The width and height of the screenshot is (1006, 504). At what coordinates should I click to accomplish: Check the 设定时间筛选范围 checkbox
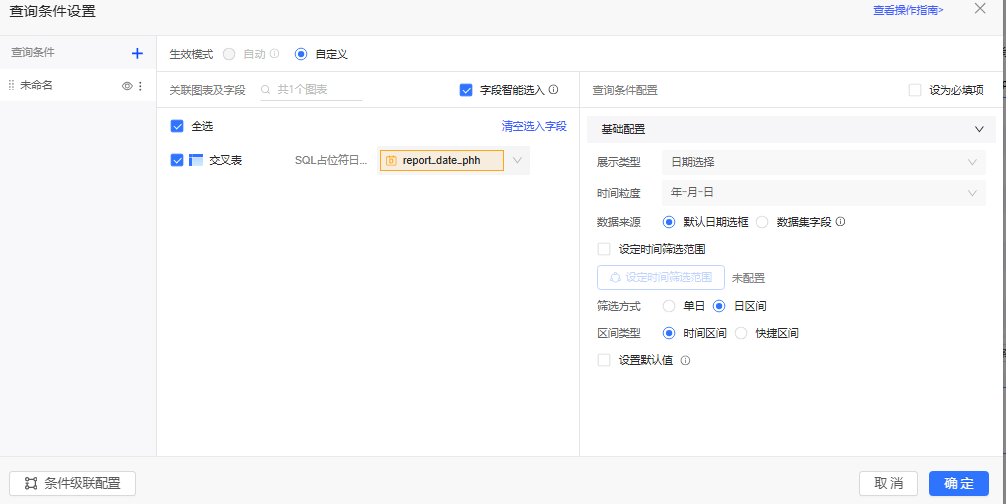[603, 249]
